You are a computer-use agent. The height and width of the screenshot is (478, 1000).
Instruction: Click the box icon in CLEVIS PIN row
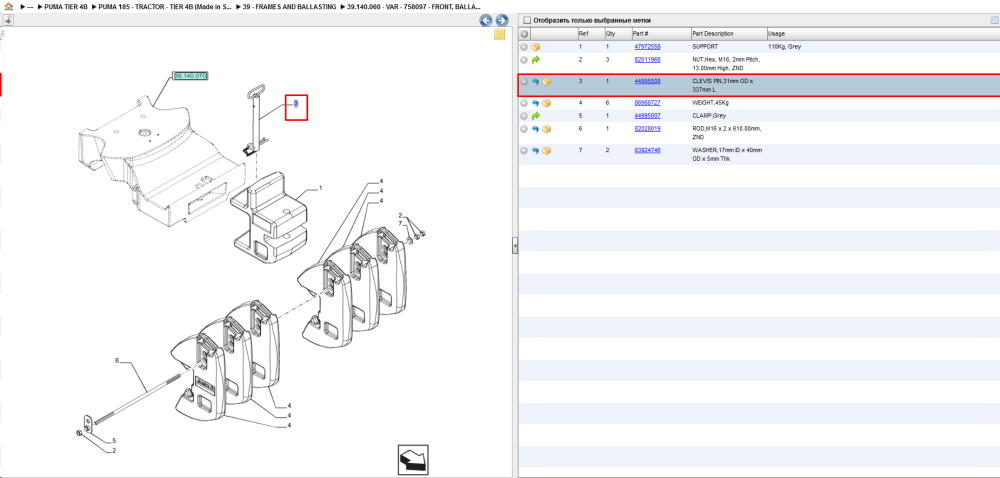point(547,82)
